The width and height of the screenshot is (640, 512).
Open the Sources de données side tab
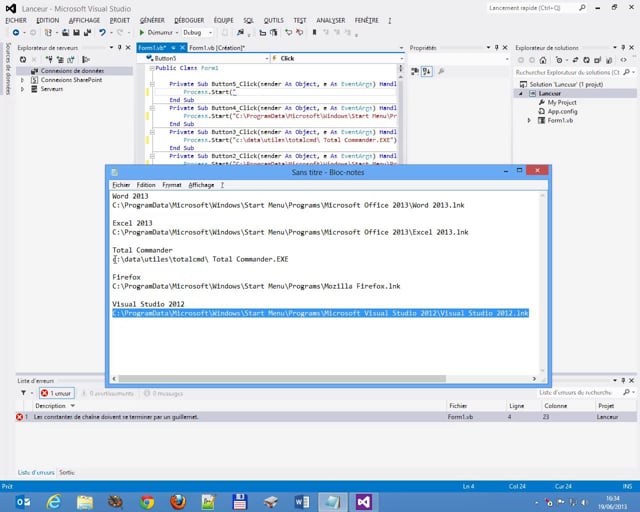(x=8, y=69)
